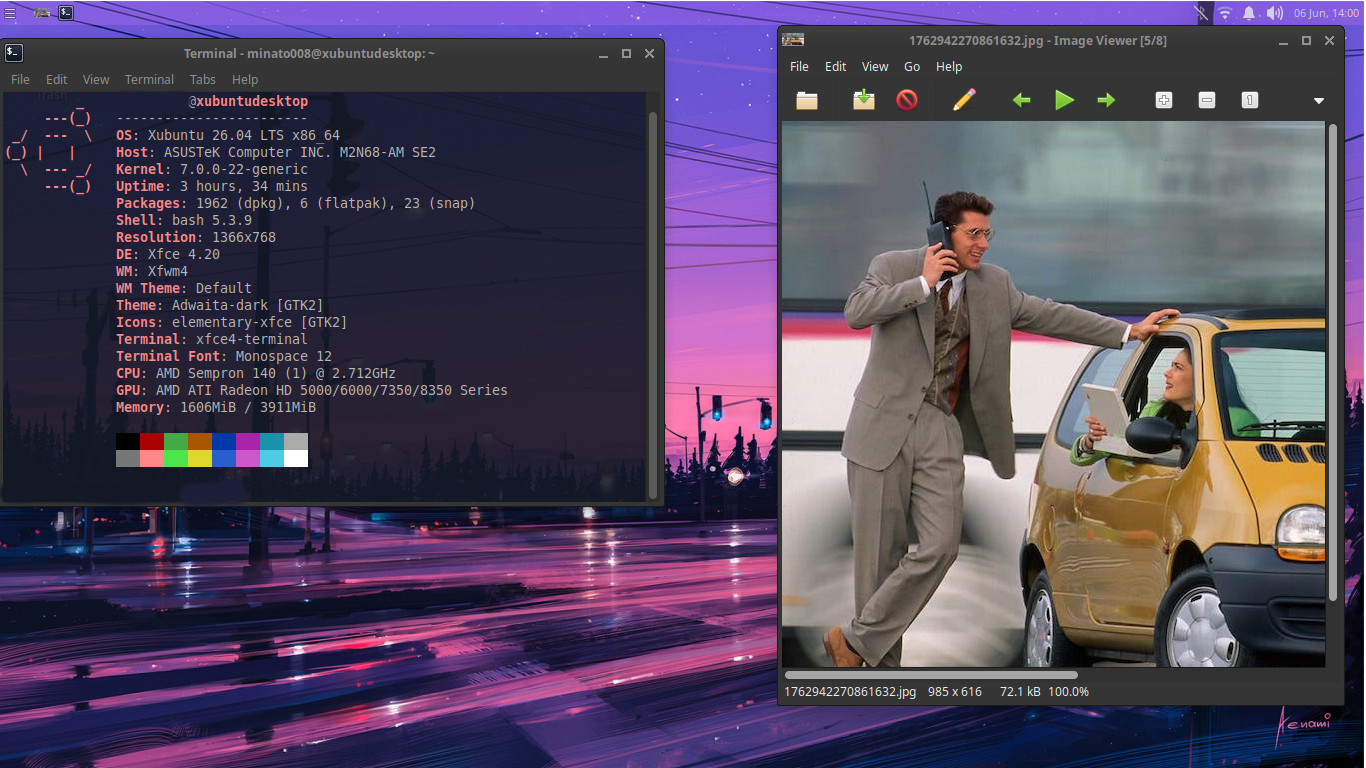Click the Terminal button in the top panel

[x=65, y=13]
